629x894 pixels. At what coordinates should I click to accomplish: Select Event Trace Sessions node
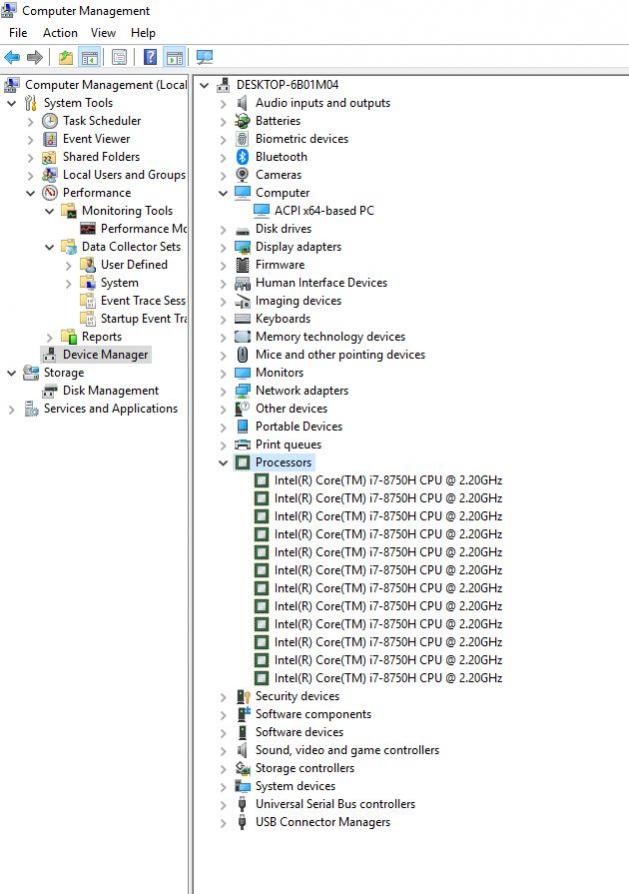tap(143, 301)
